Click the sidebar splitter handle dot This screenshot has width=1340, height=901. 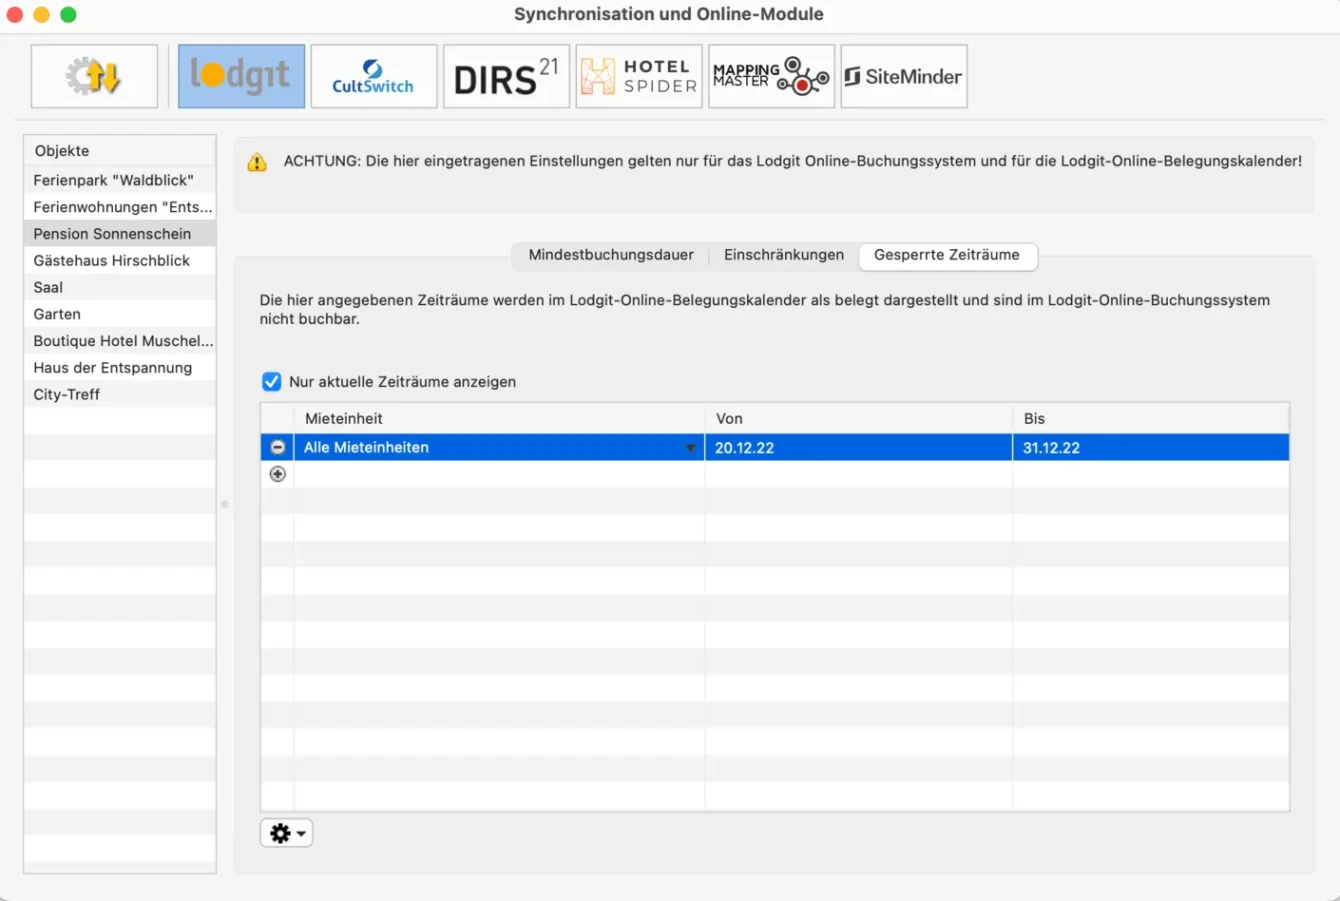click(x=225, y=504)
